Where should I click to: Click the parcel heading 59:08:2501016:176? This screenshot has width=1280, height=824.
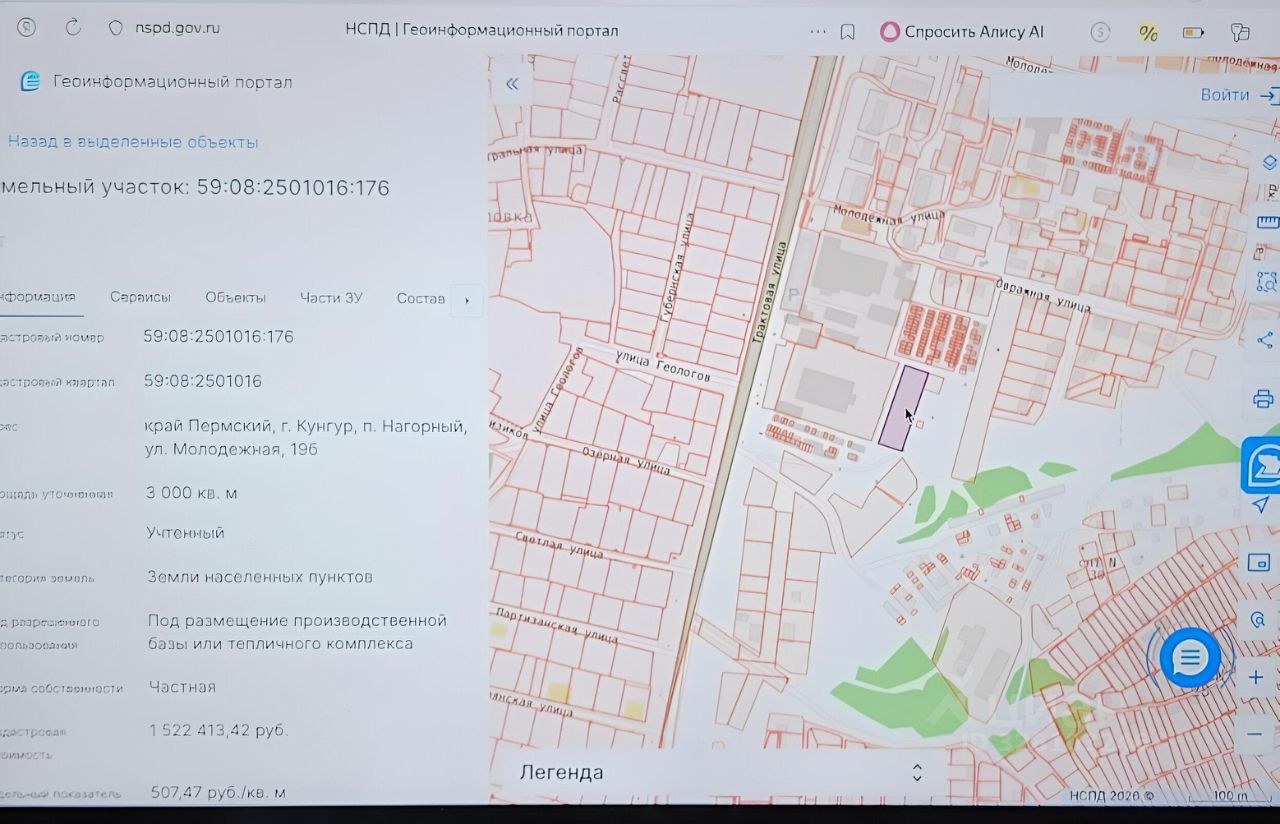293,187
